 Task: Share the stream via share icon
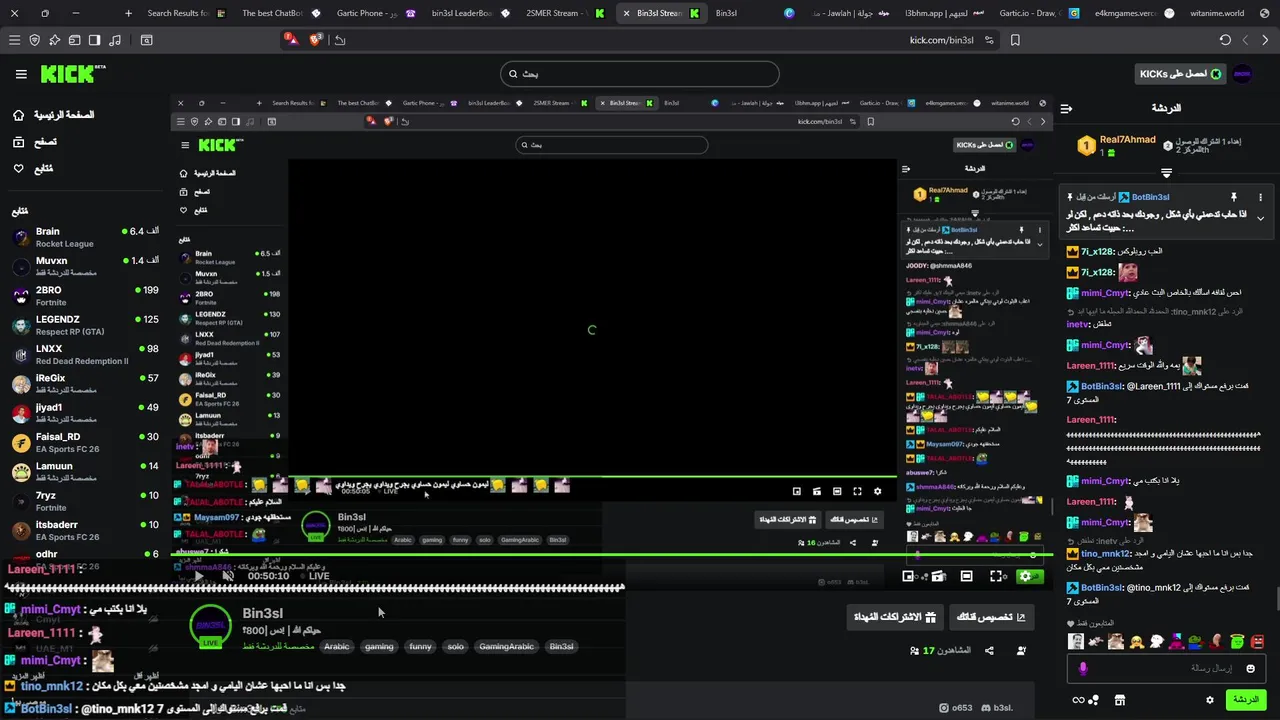989,650
